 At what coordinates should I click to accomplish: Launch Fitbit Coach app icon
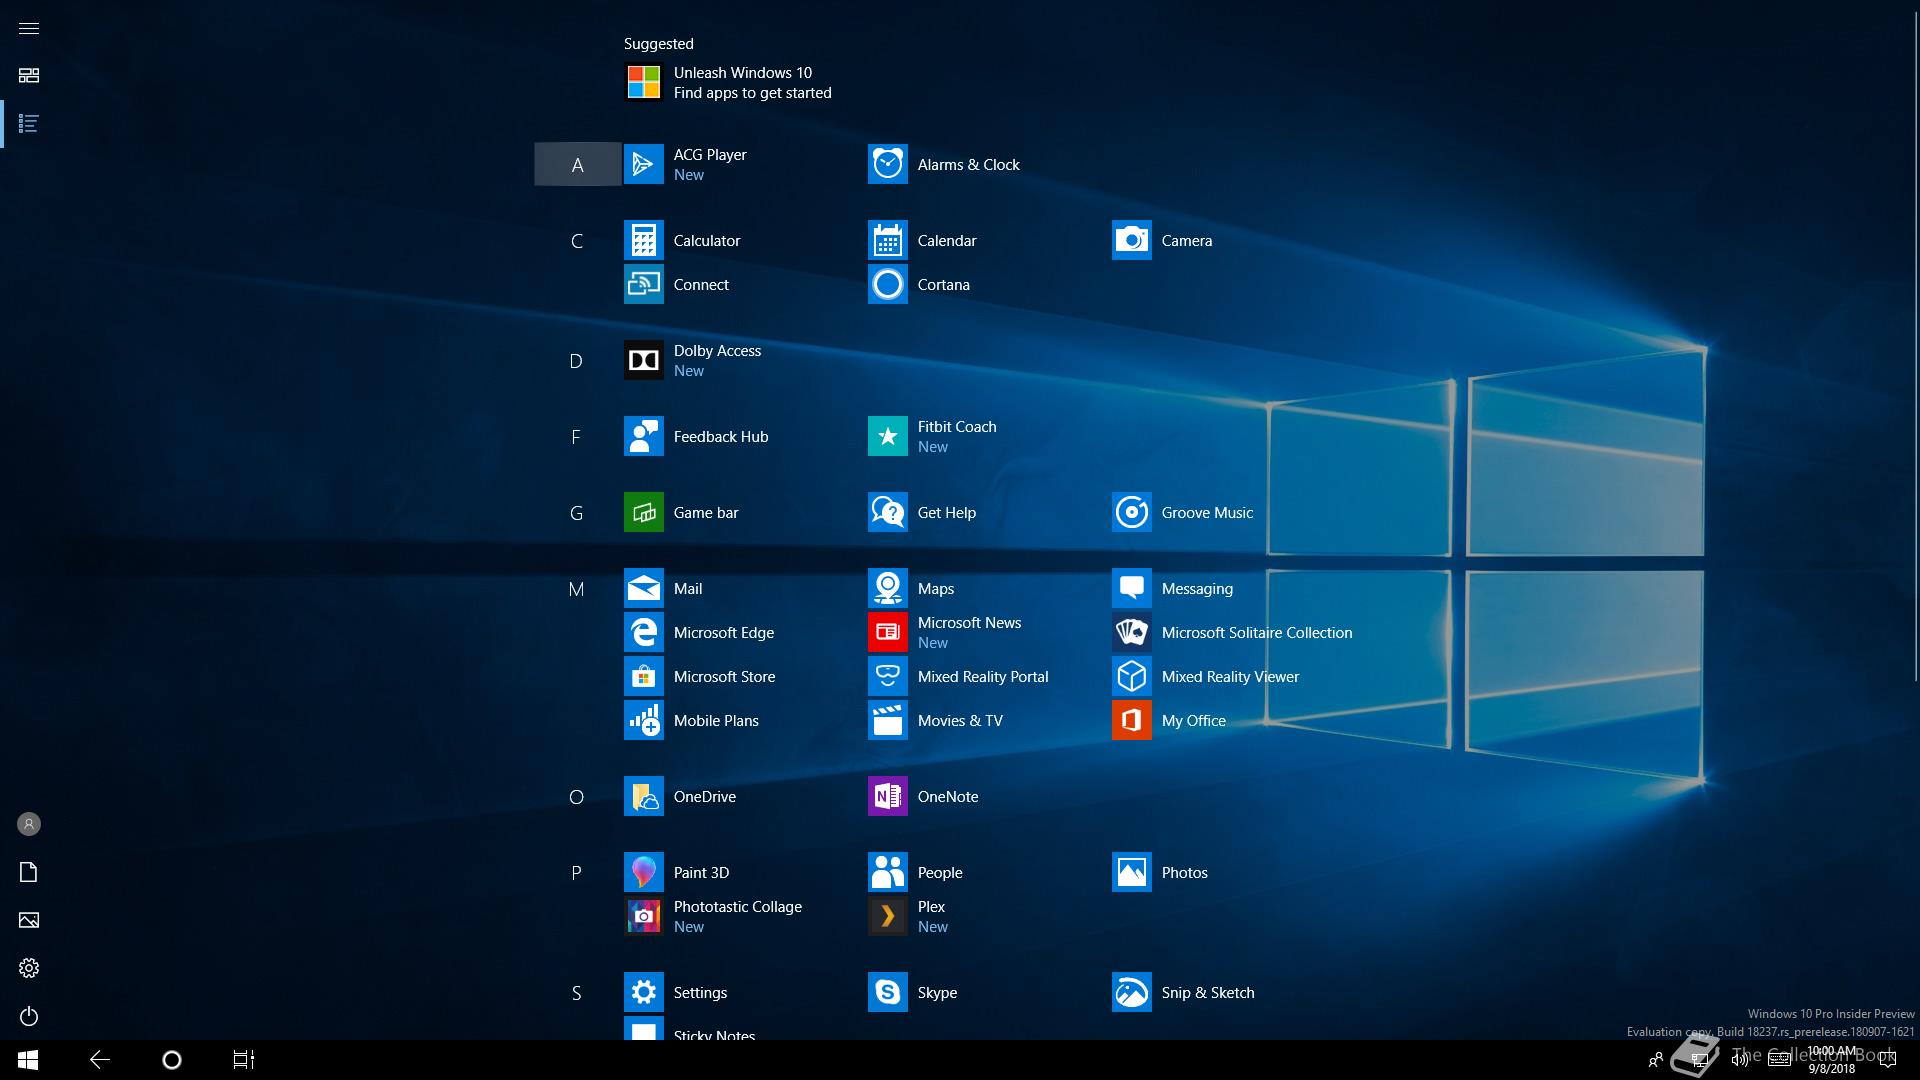pos(887,436)
